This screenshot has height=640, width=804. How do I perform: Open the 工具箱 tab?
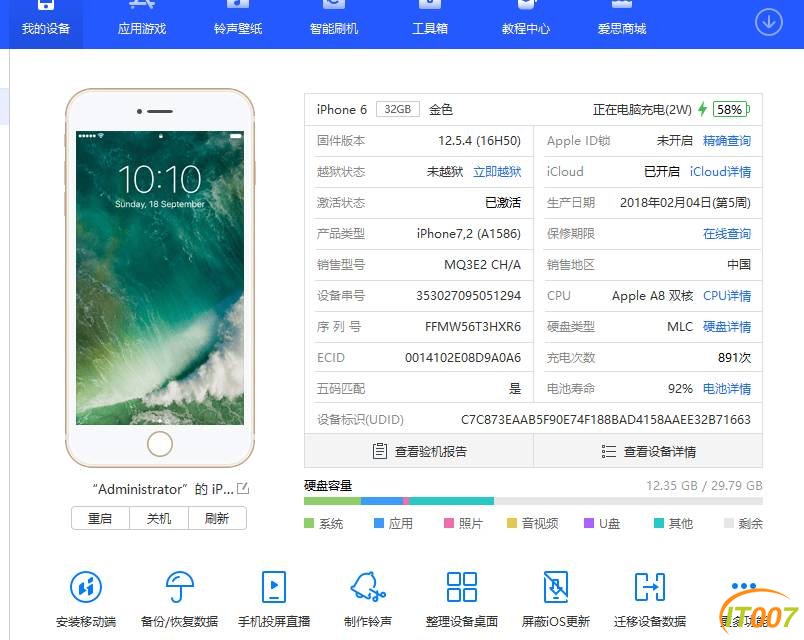[x=430, y=21]
